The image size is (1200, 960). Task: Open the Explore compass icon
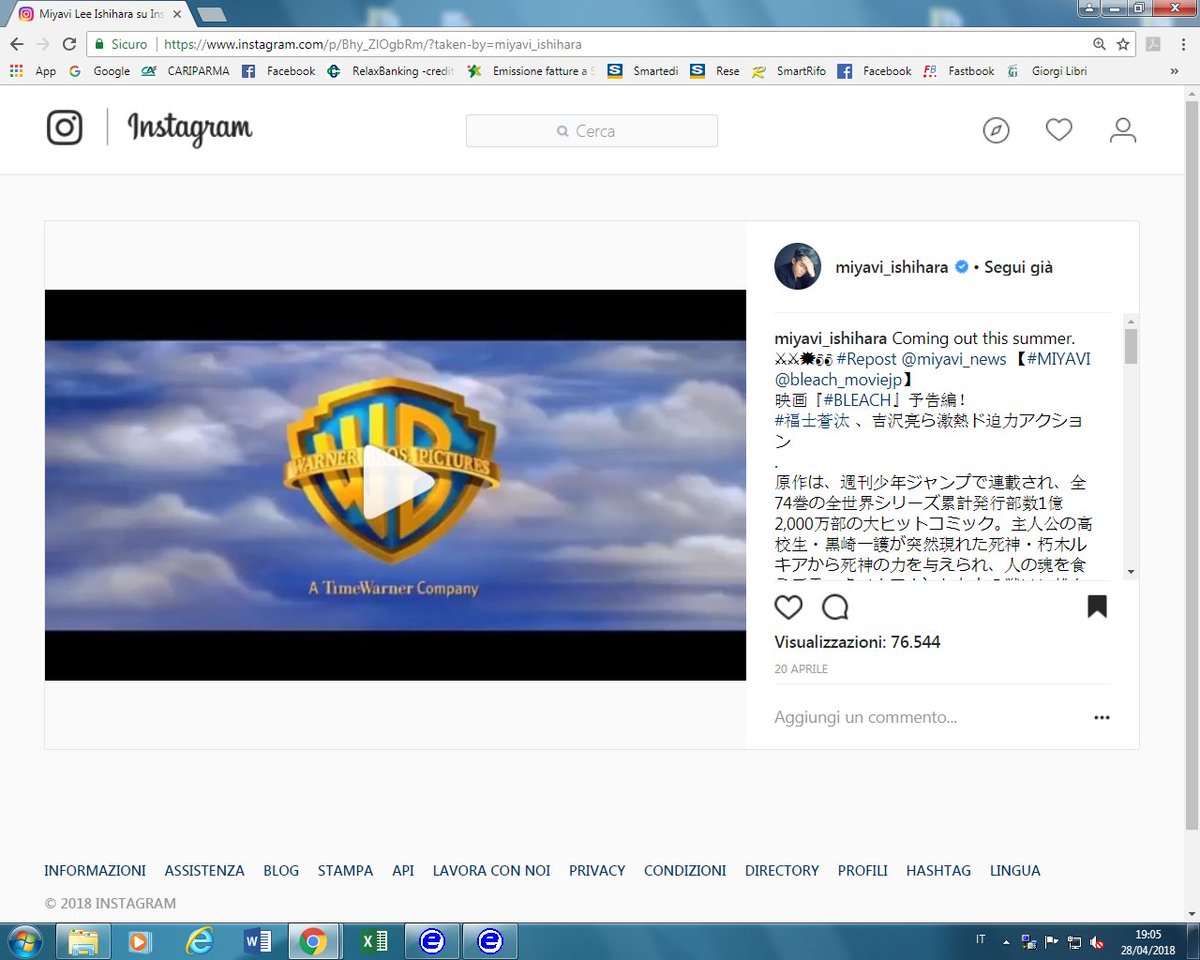point(996,130)
